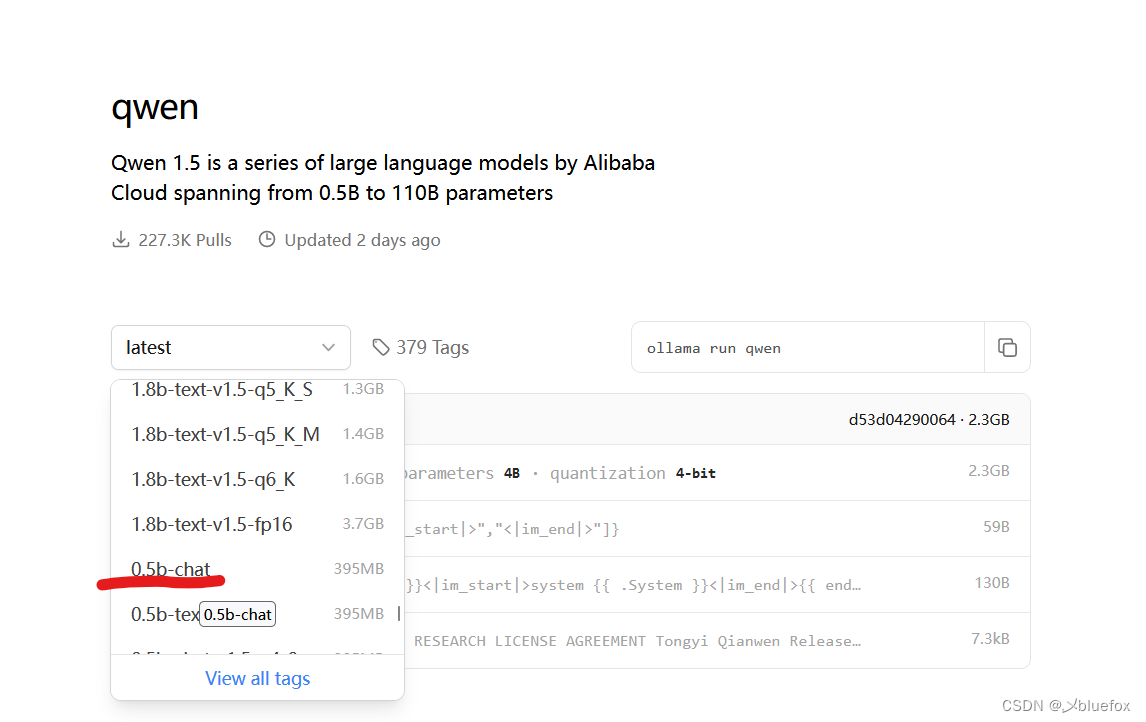Click the ollama run qwen command field

808,348
